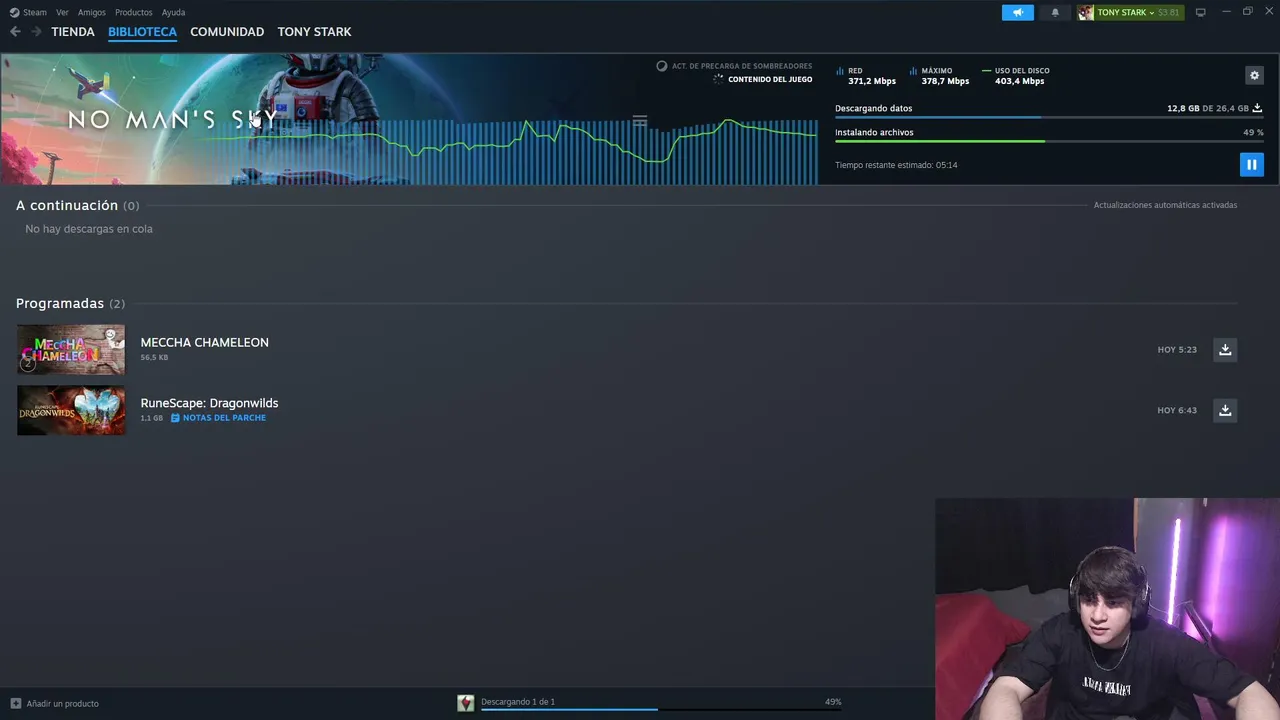This screenshot has height=720, width=1280.
Task: Click the ACT. DE PRECARGA DE SOMBREADORES label
Action: click(742, 66)
